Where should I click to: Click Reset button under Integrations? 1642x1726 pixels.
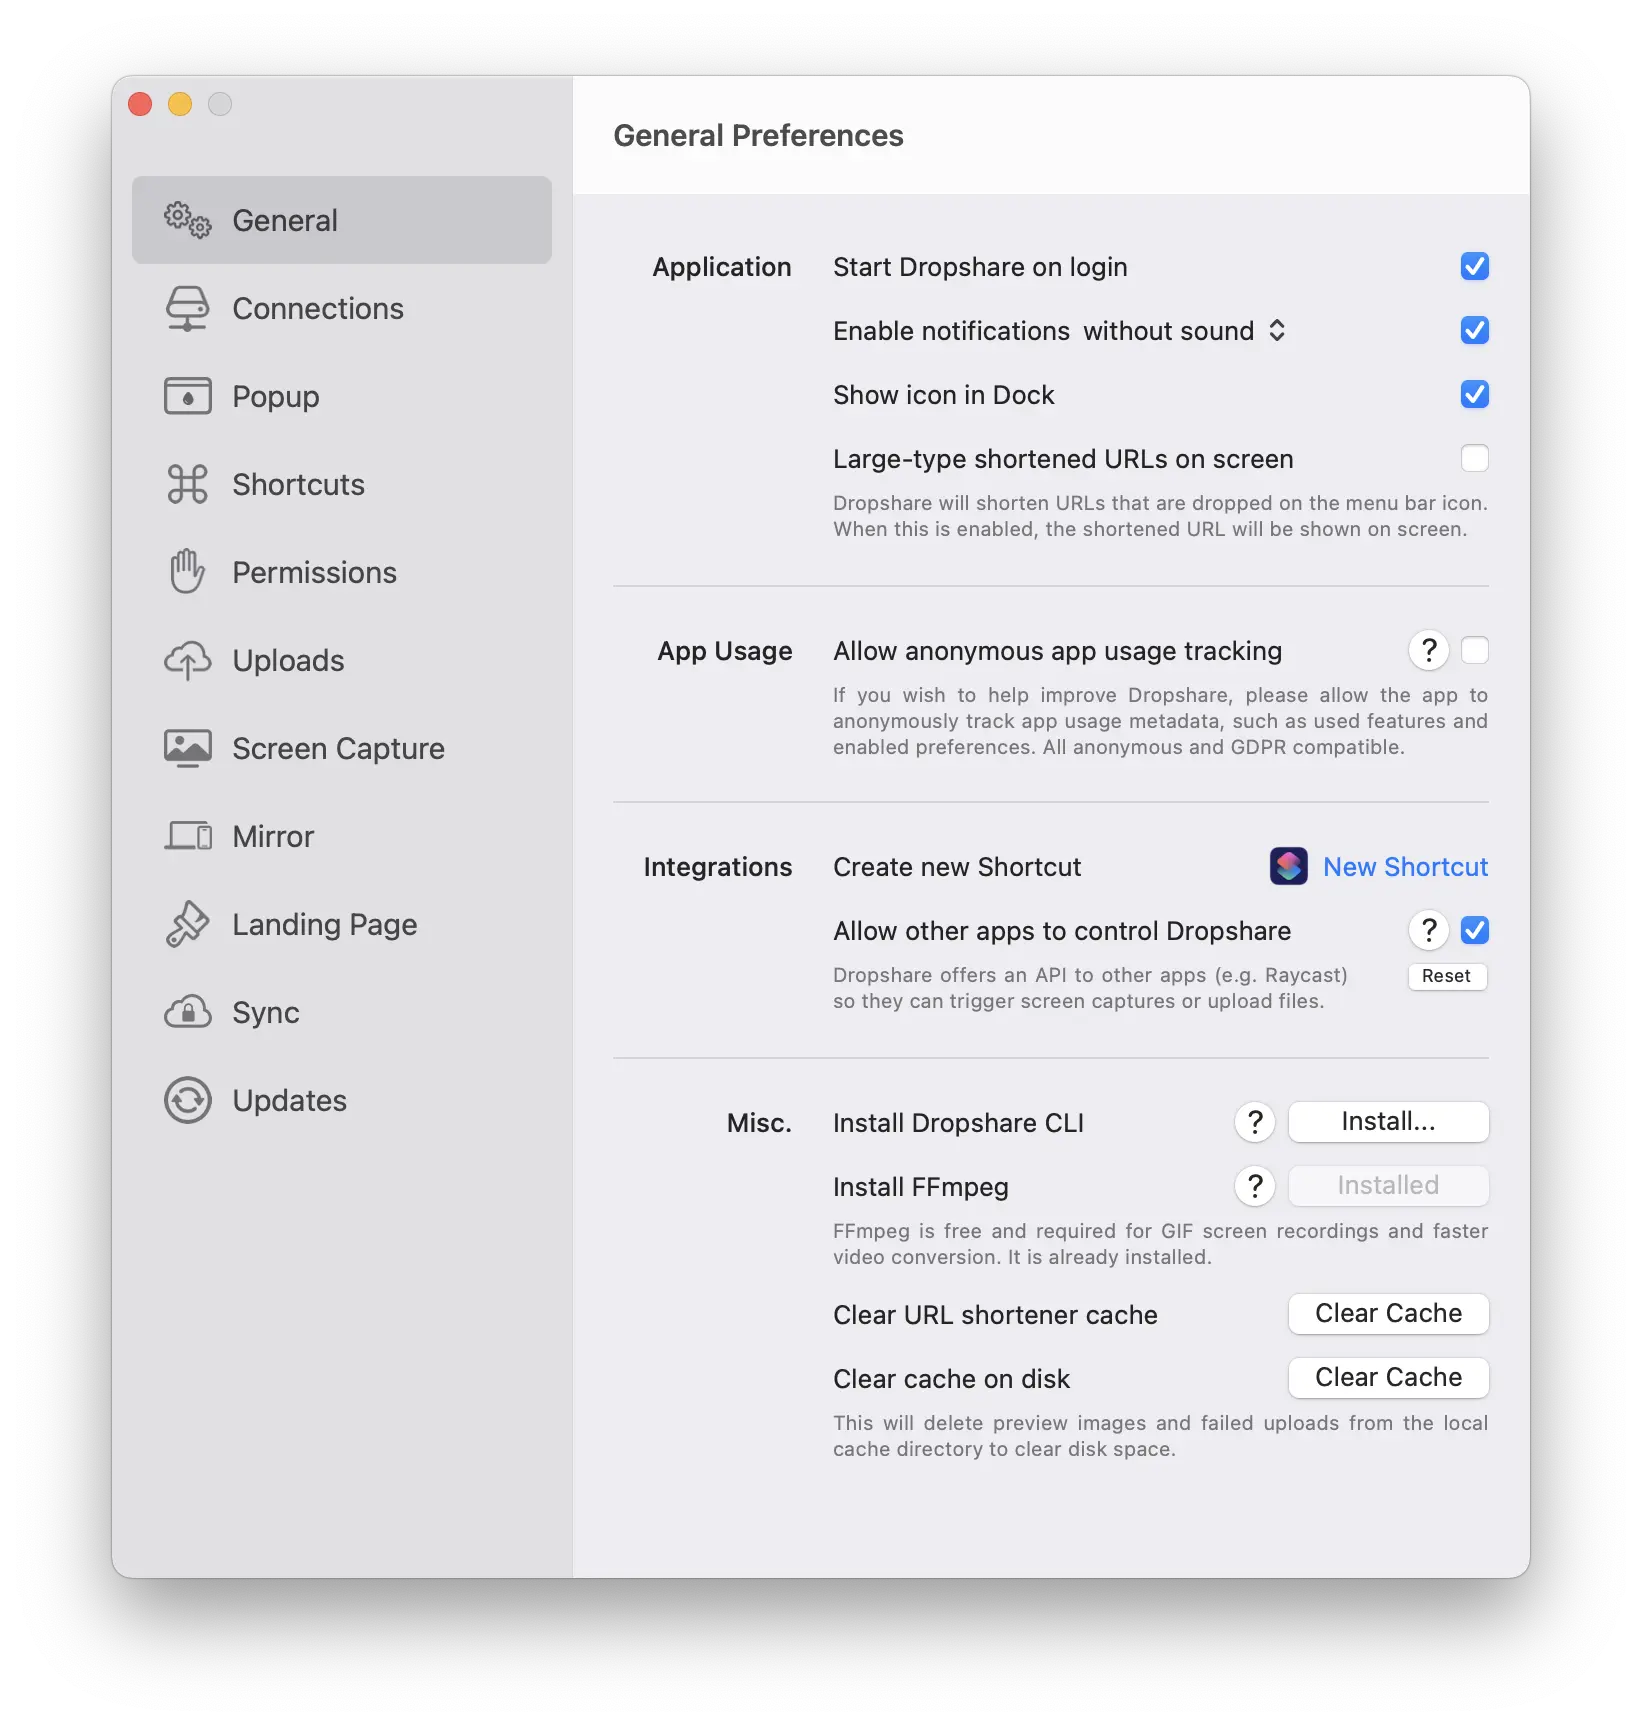pyautogui.click(x=1446, y=976)
